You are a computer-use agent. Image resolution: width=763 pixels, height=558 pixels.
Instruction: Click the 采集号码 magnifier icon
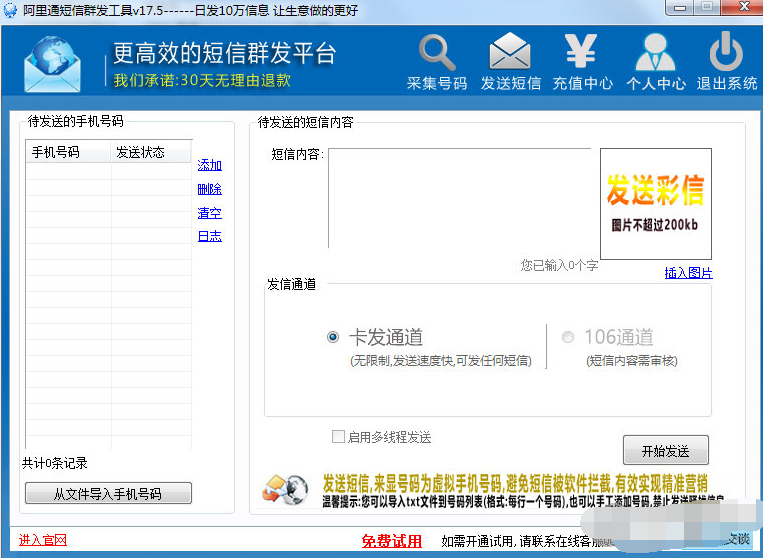[x=437, y=53]
